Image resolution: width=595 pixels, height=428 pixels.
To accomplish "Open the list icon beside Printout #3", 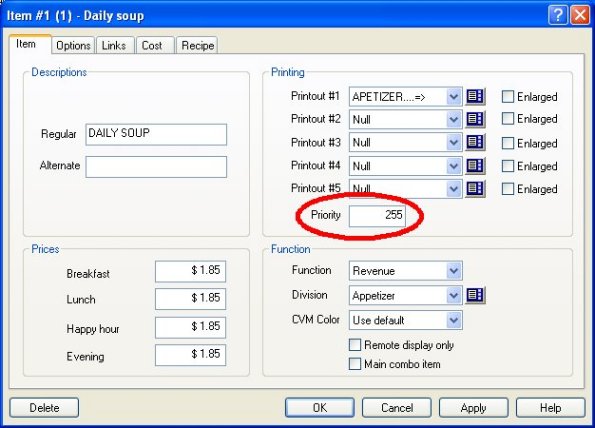I will pyautogui.click(x=475, y=142).
